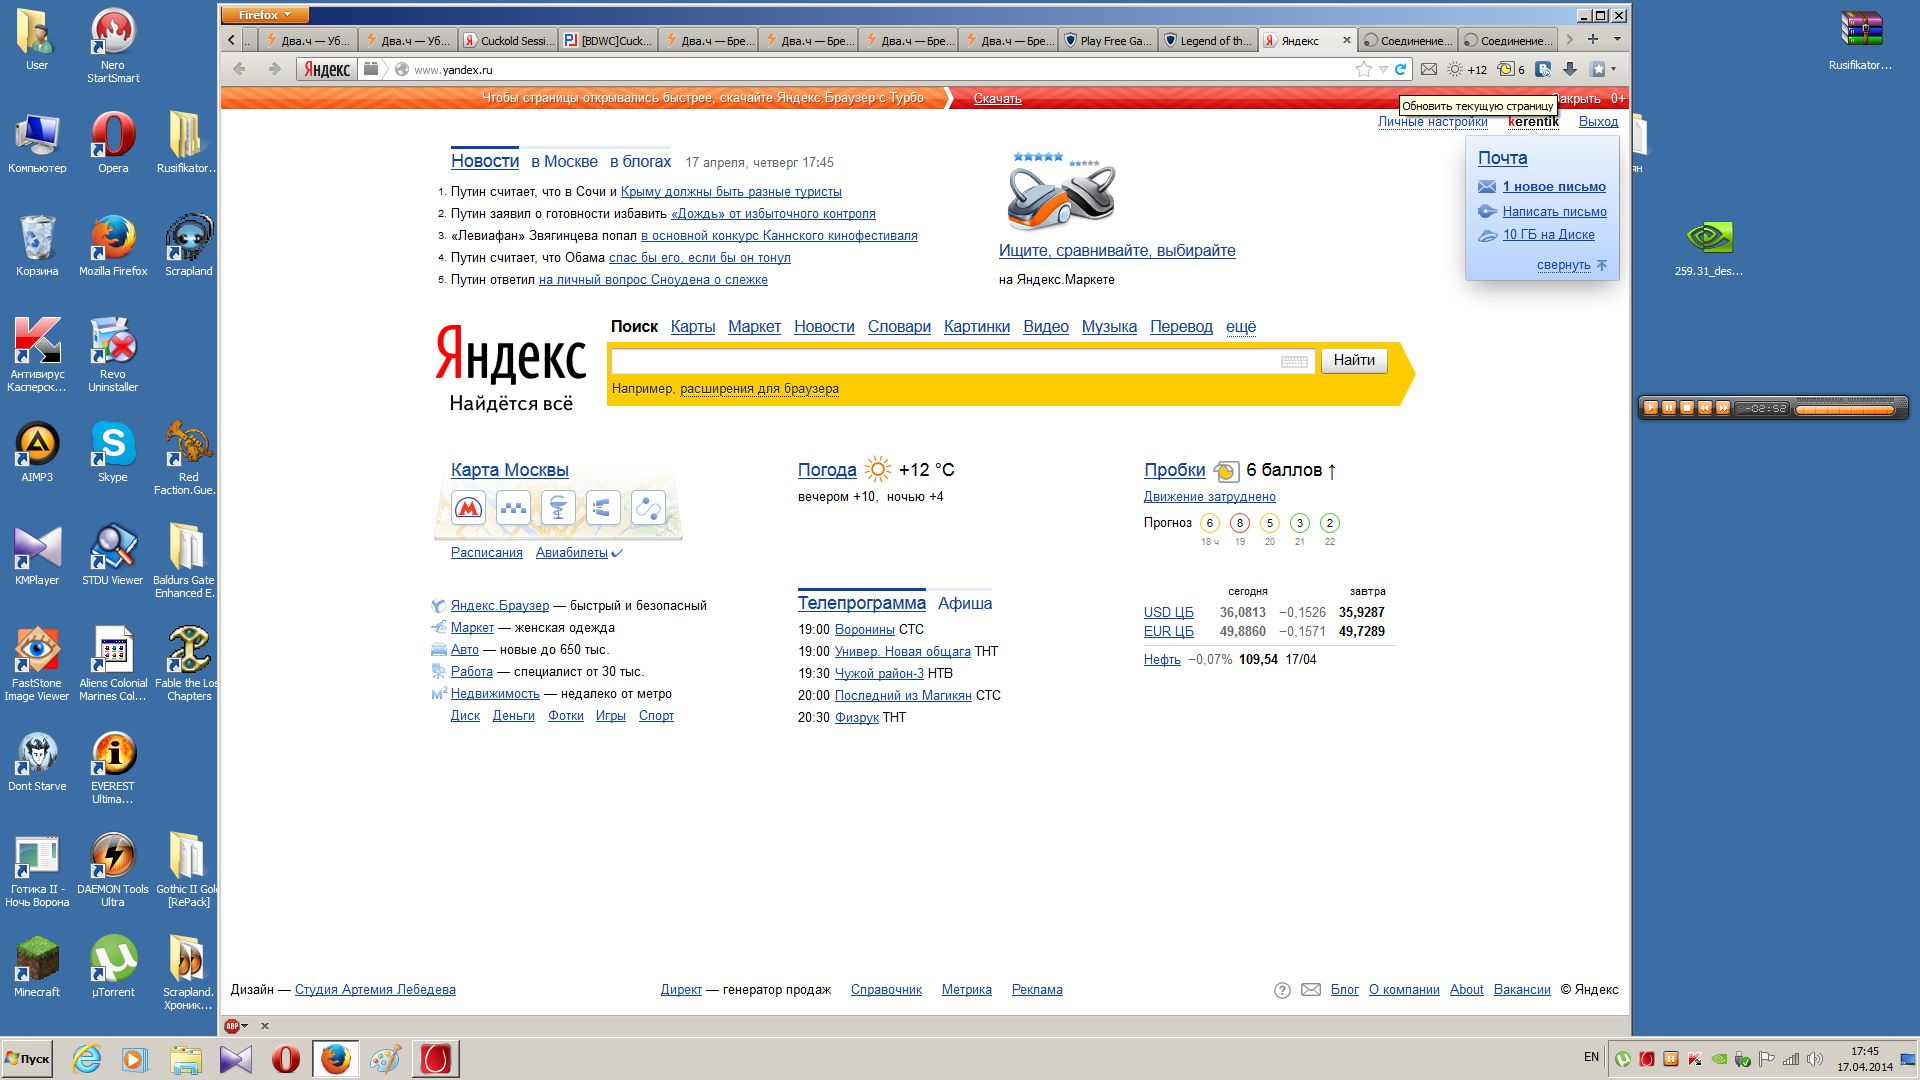
Task: Switch to the Афиша tab
Action: (x=964, y=604)
